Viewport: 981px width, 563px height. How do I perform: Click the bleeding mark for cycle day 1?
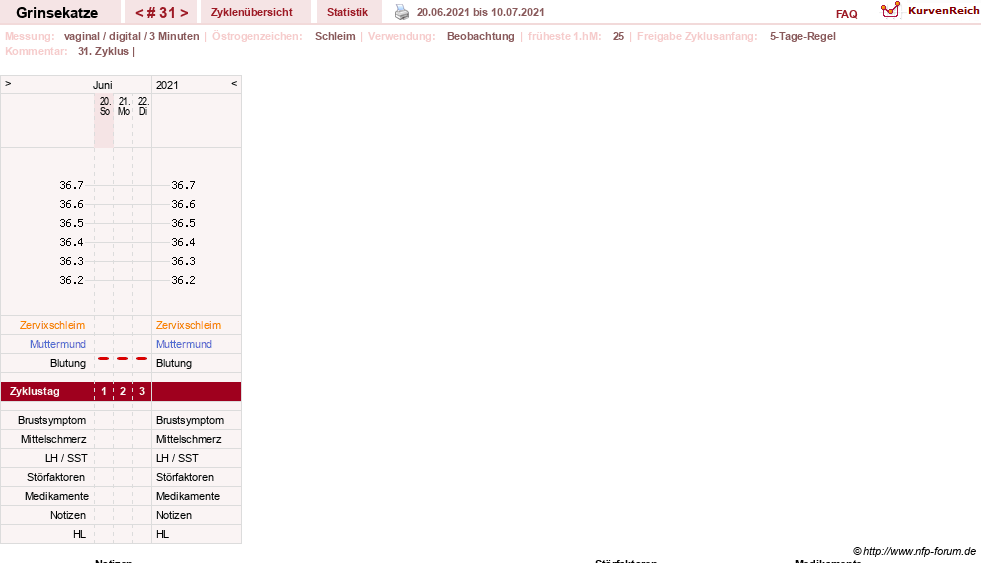pyautogui.click(x=104, y=358)
